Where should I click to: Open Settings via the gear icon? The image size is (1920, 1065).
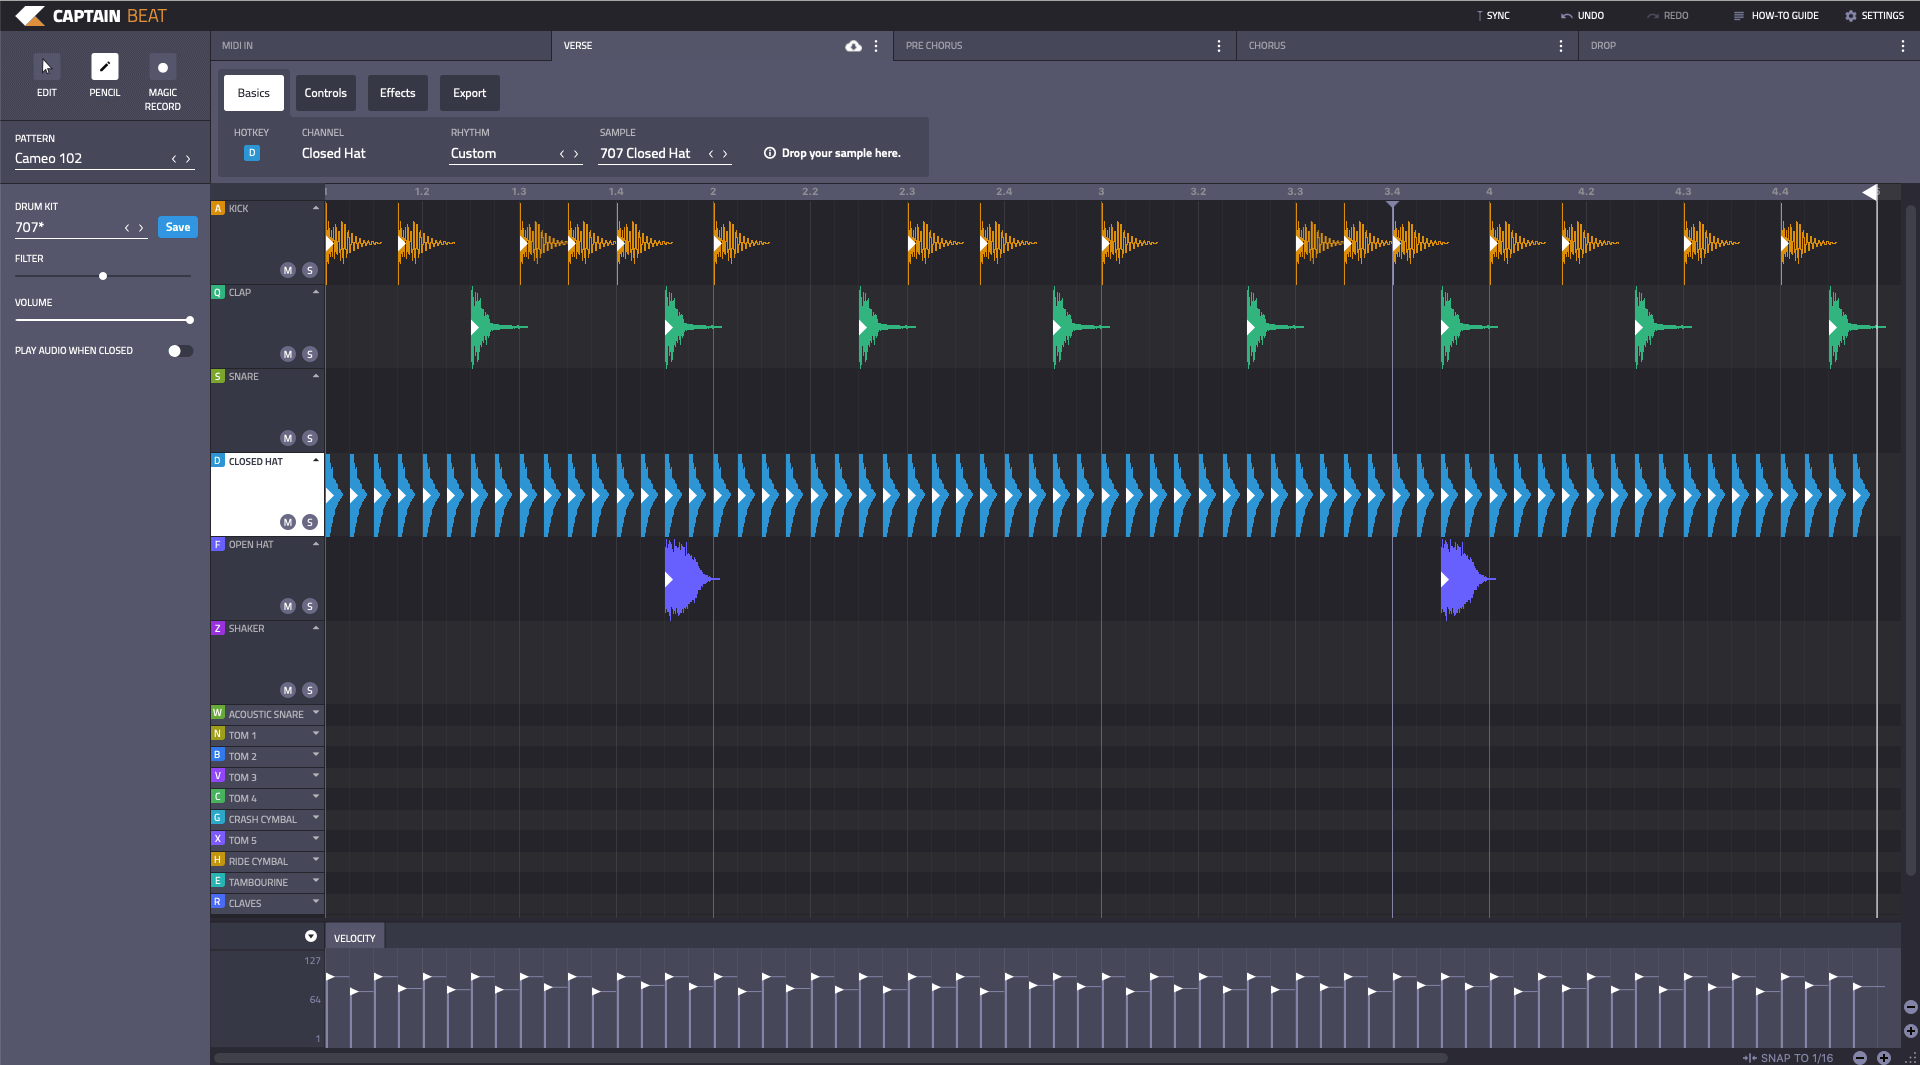point(1850,16)
